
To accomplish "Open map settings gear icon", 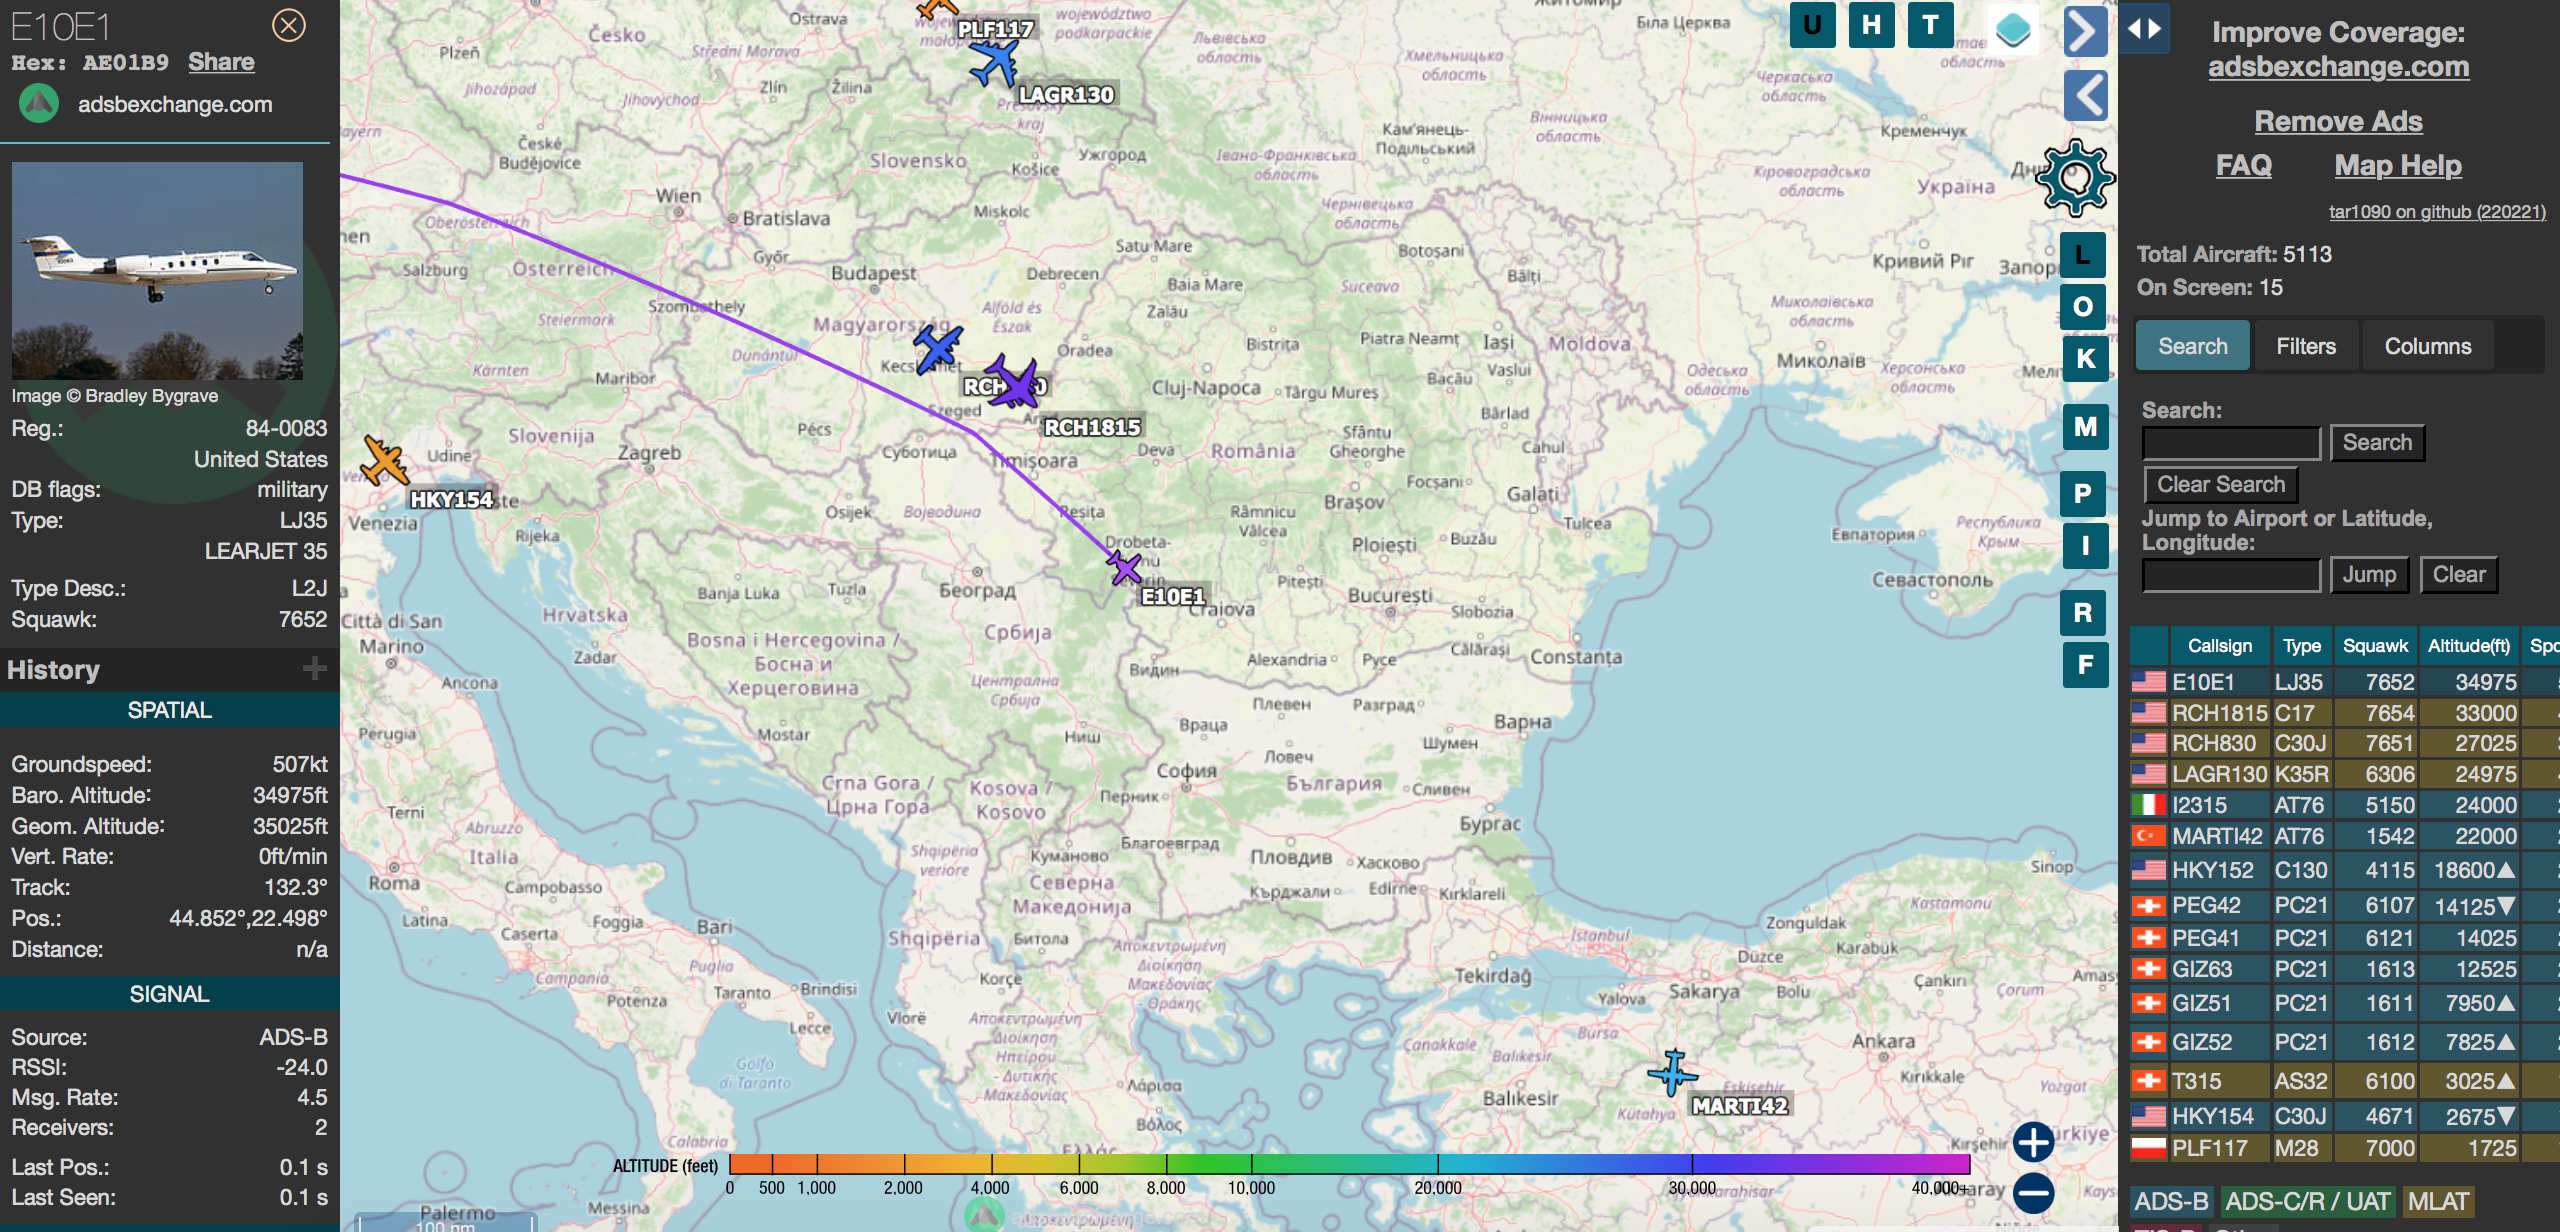I will coord(2076,178).
